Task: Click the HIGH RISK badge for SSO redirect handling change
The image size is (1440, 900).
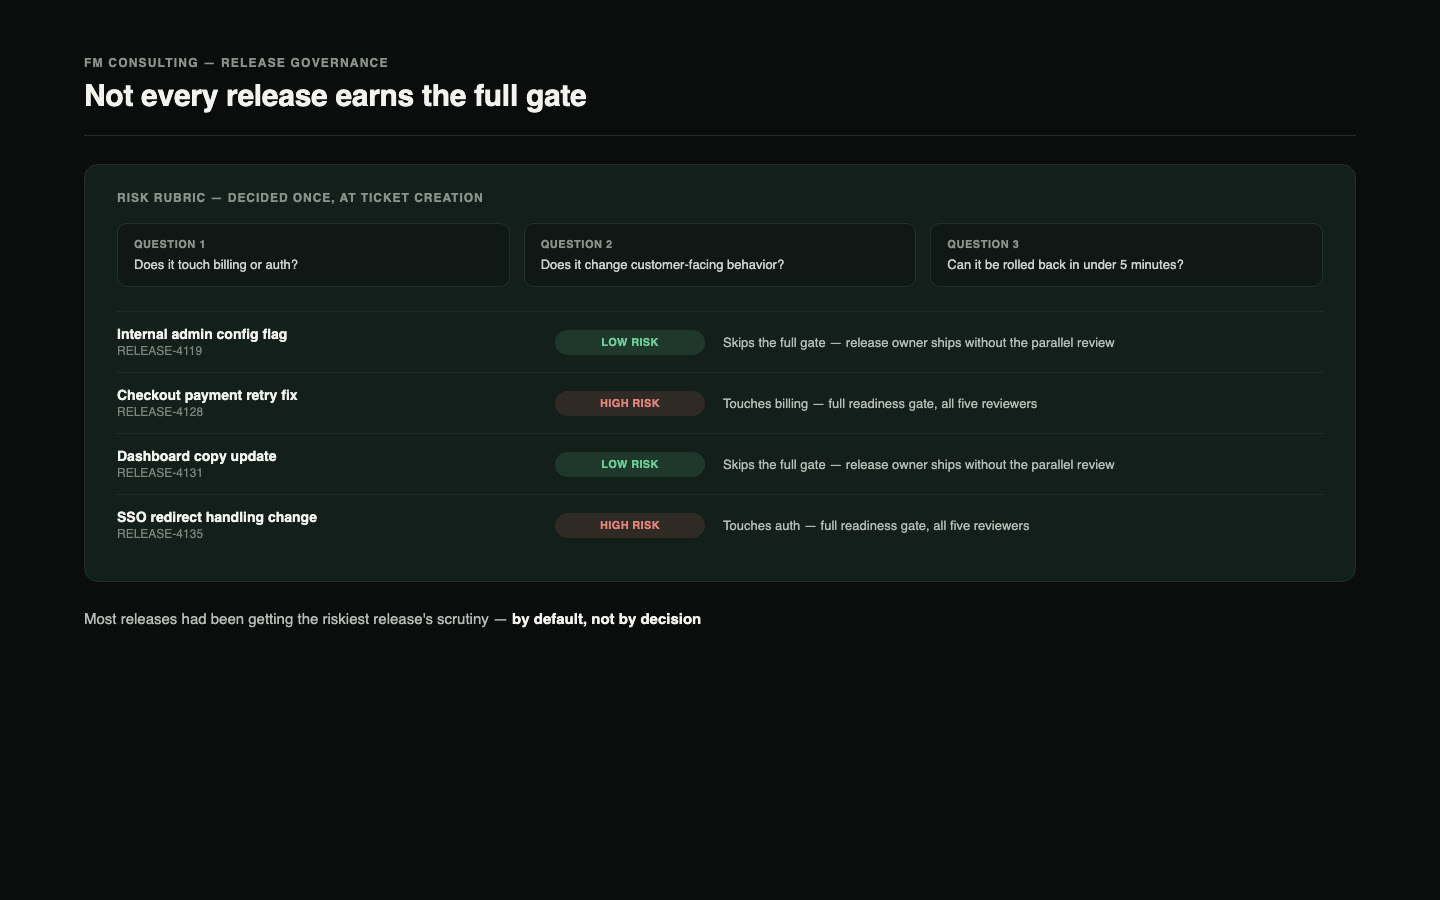Action: click(x=630, y=525)
